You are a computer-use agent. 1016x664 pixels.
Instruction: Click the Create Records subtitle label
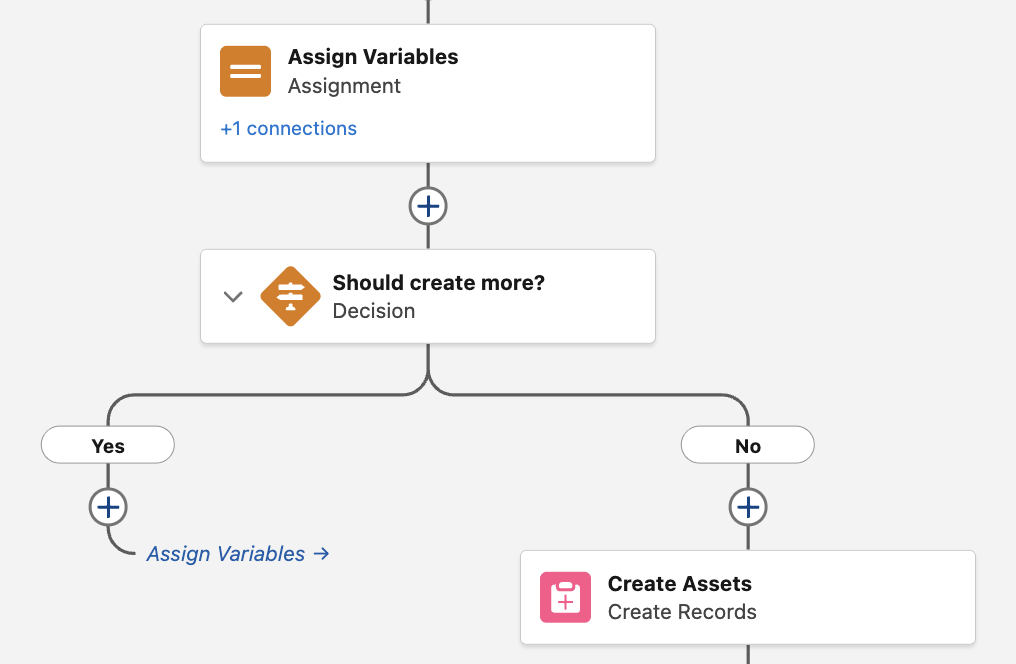click(x=682, y=612)
